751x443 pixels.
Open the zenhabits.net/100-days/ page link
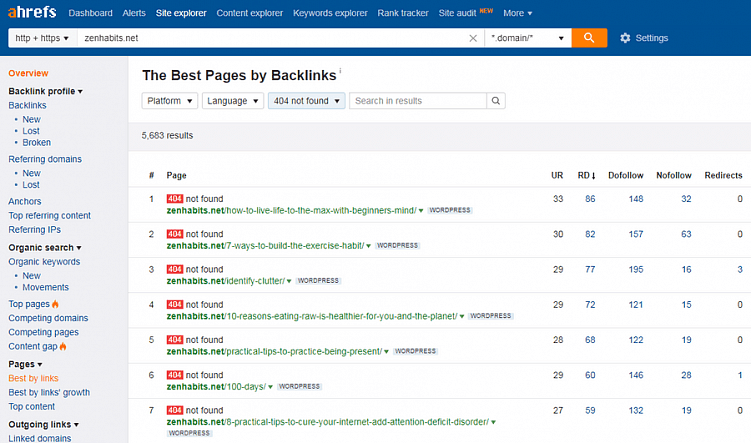click(x=218, y=386)
